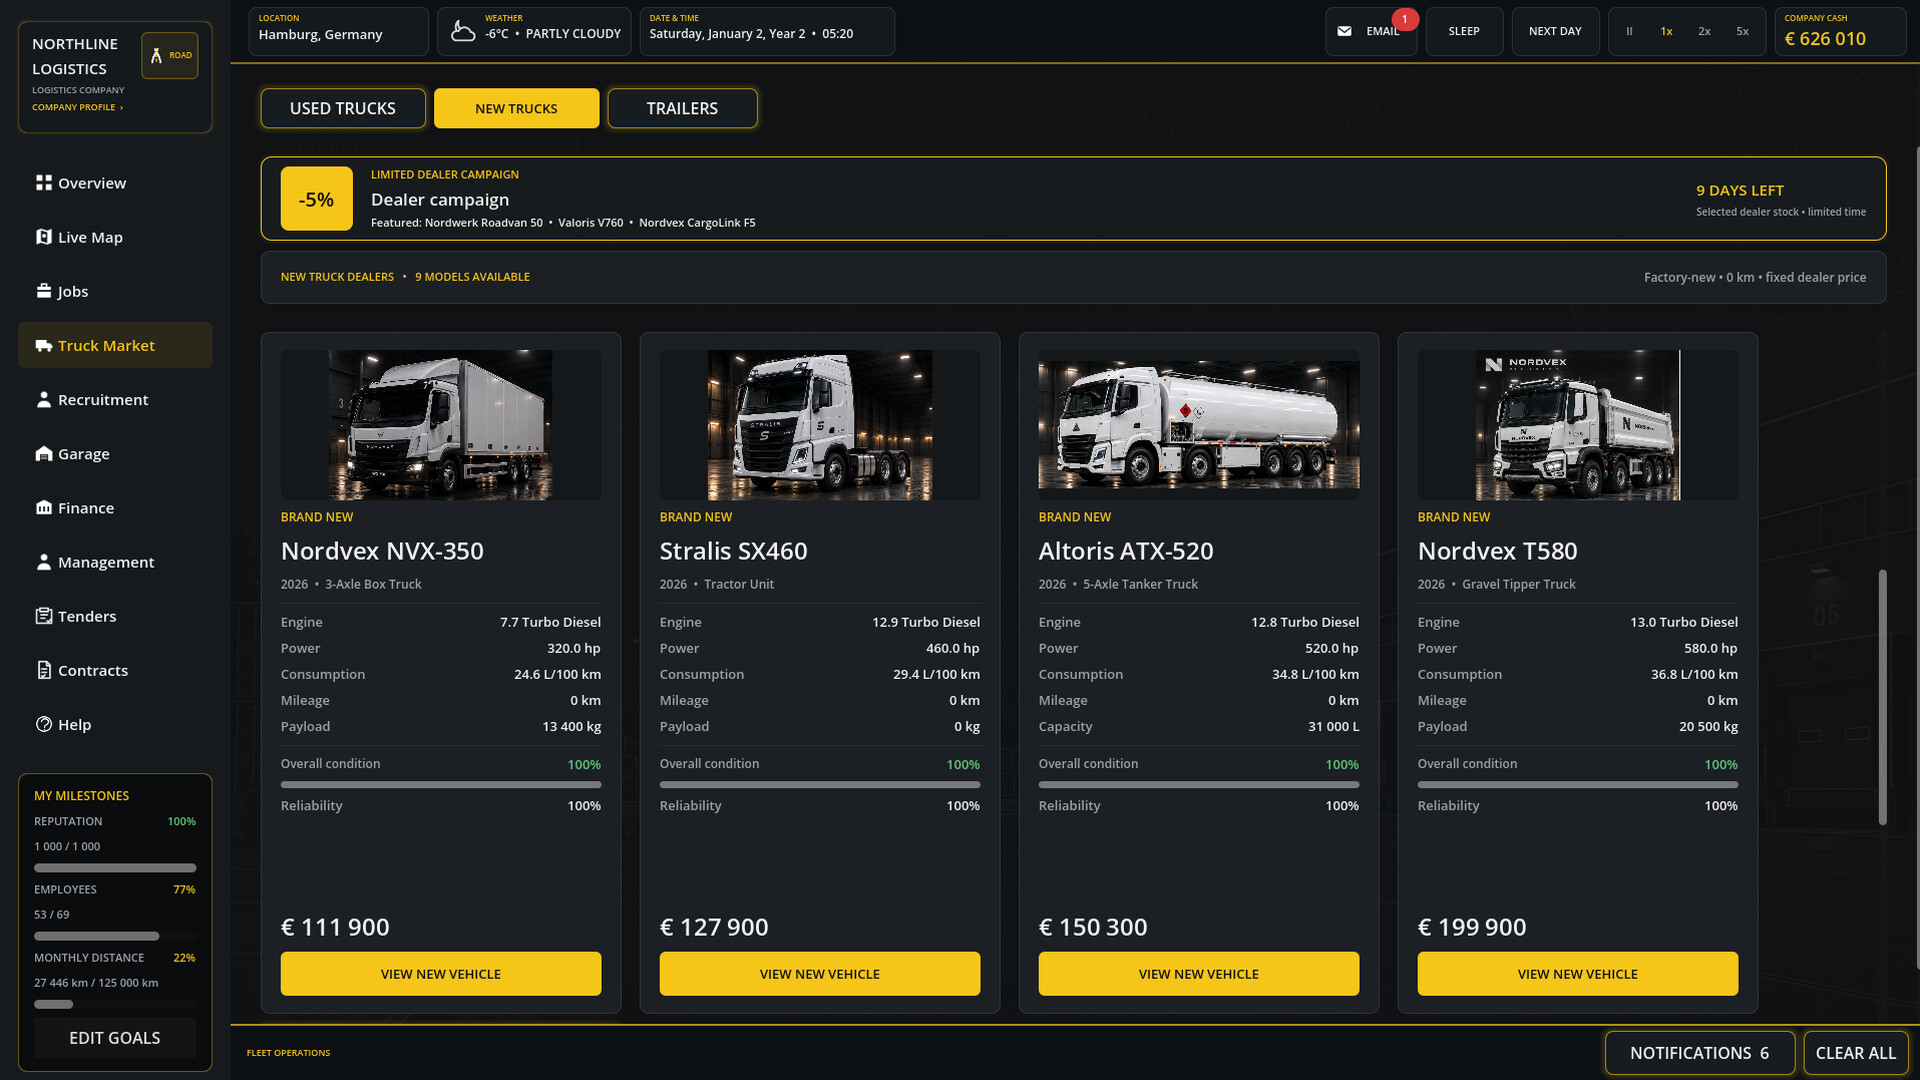Viewport: 1920px width, 1080px height.
Task: Click the Management person icon
Action: pos(43,562)
